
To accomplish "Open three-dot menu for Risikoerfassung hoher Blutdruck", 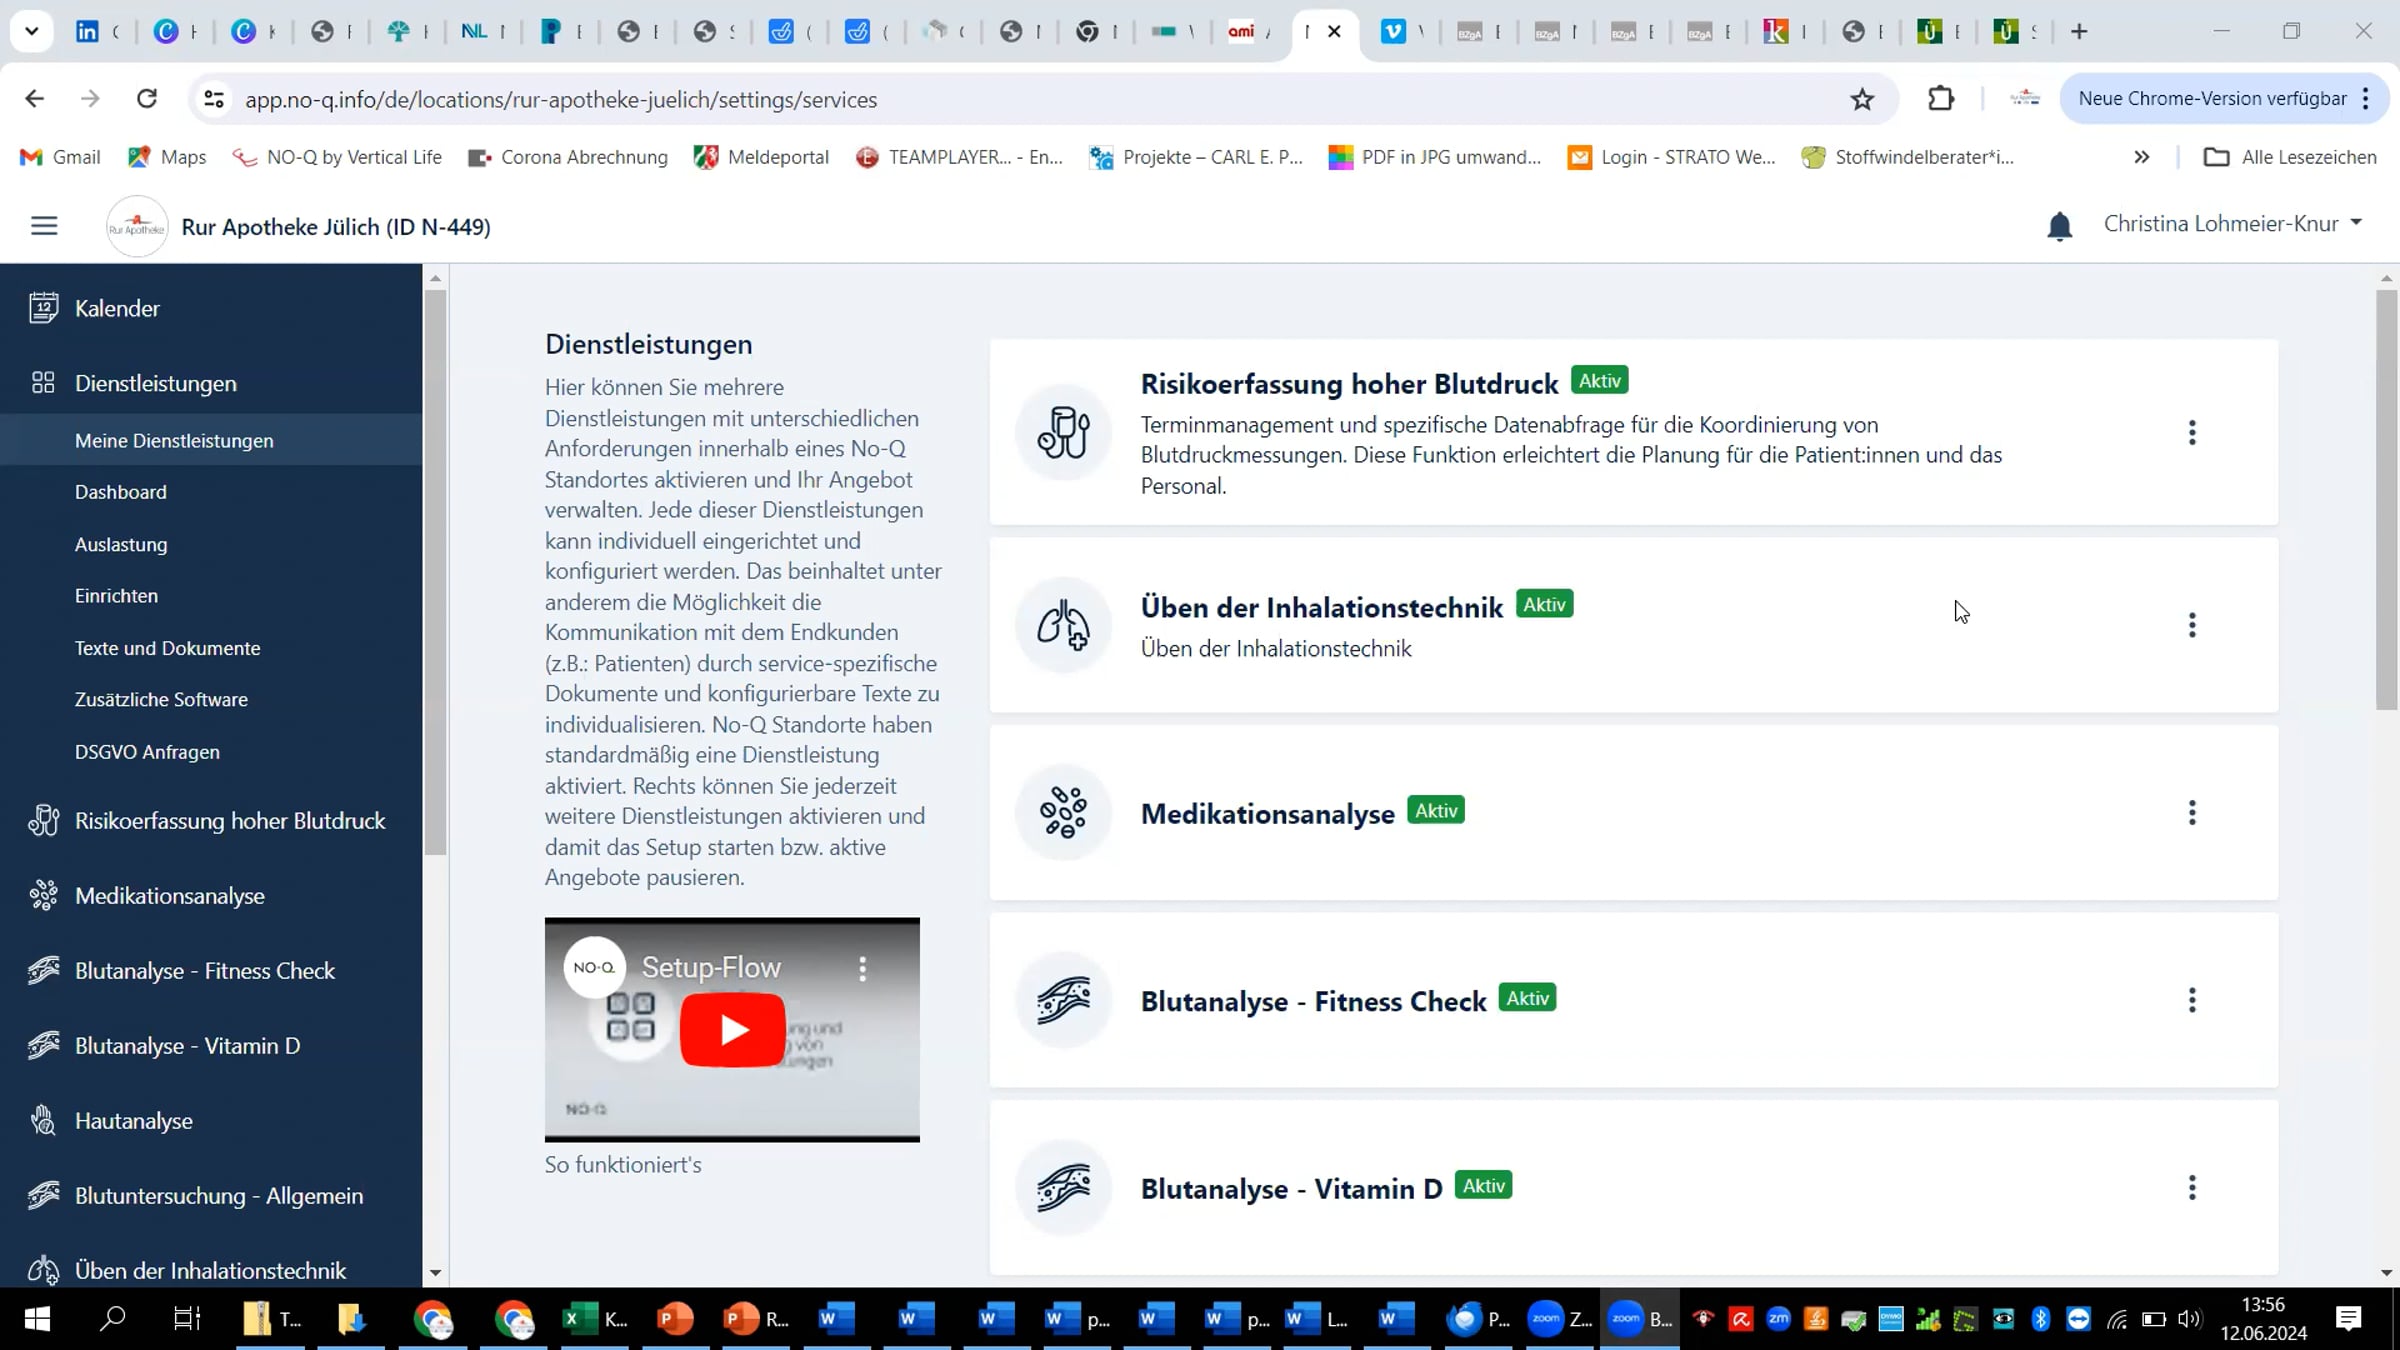I will coord(2192,433).
